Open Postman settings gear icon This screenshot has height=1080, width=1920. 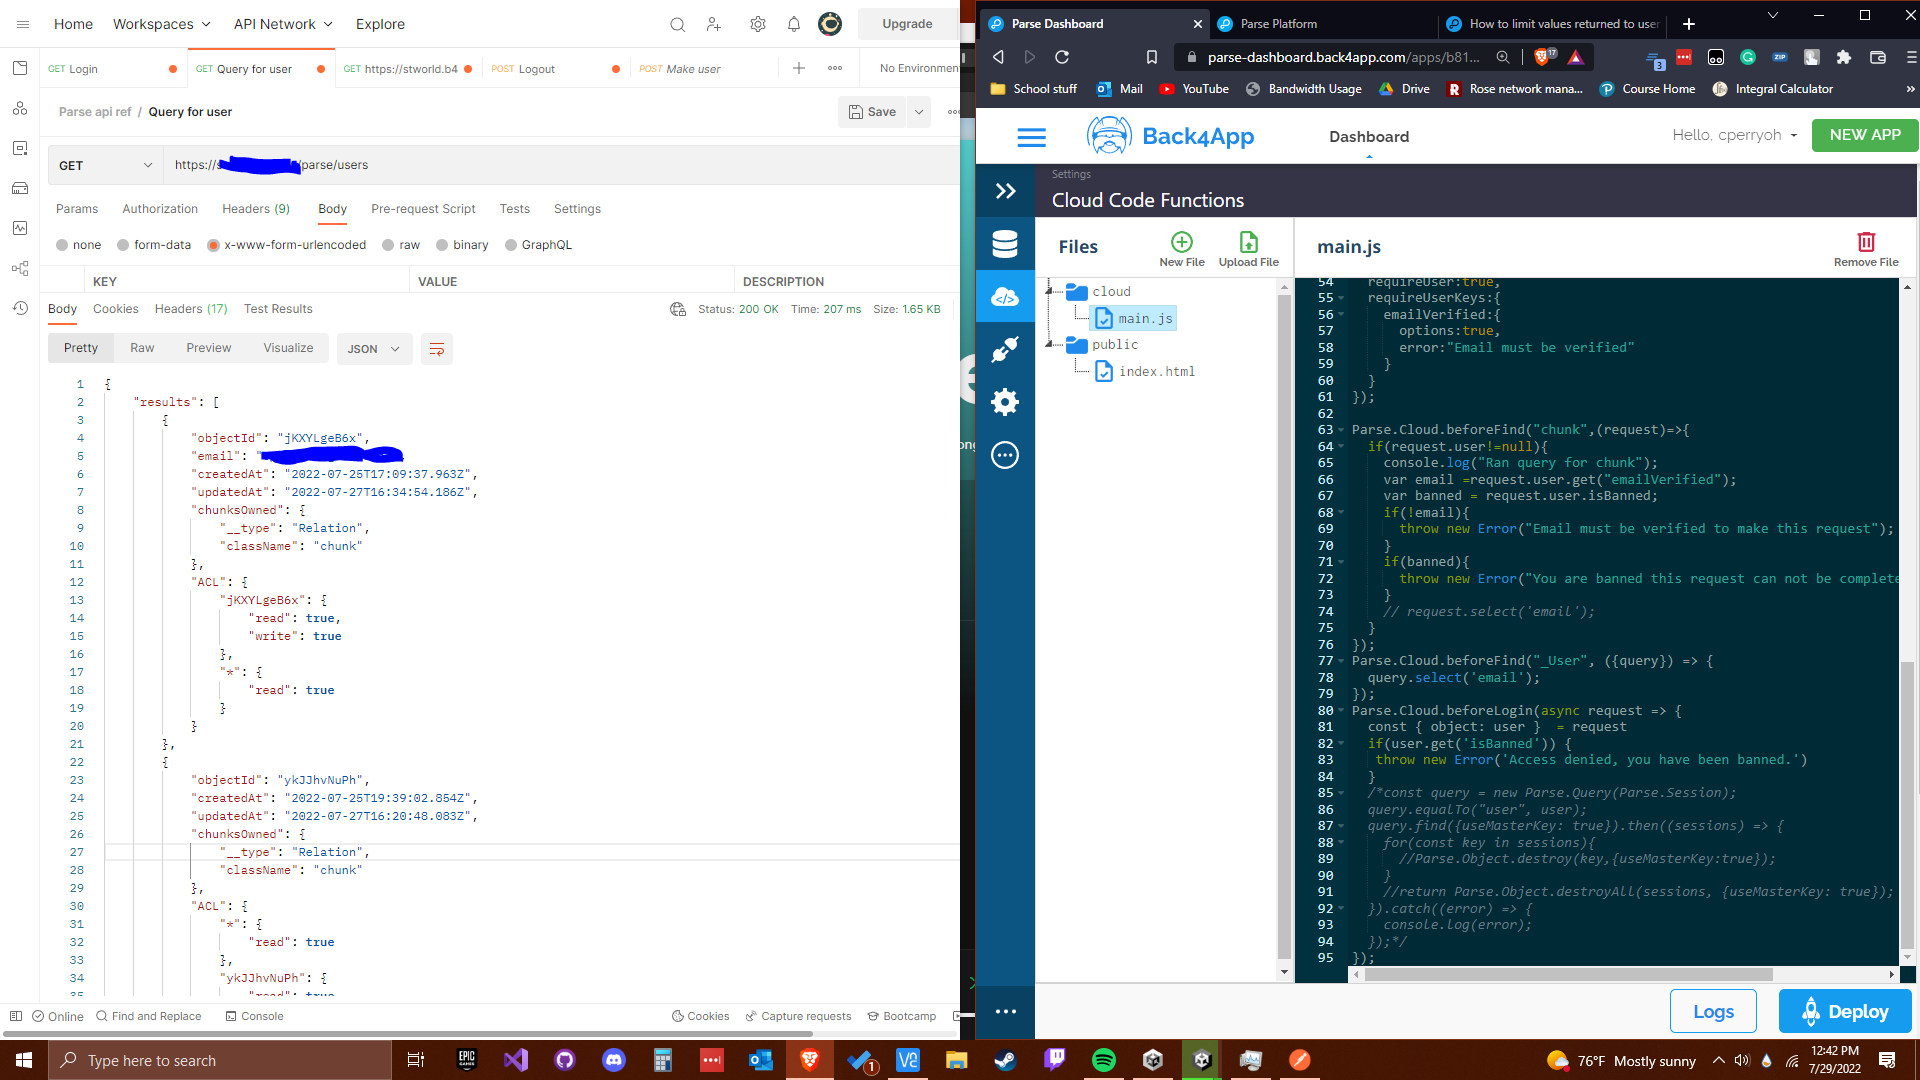757,24
